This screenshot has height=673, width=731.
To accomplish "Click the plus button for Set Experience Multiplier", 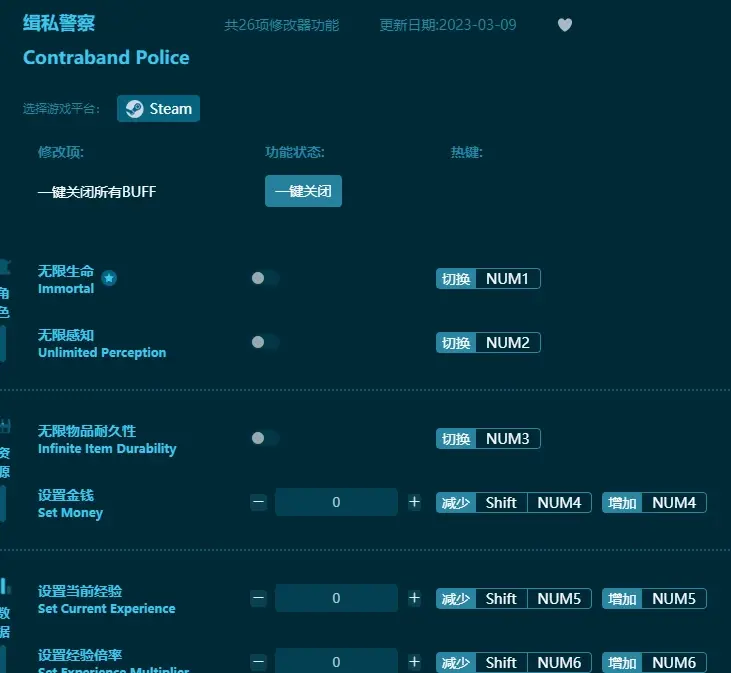I will [x=414, y=662].
